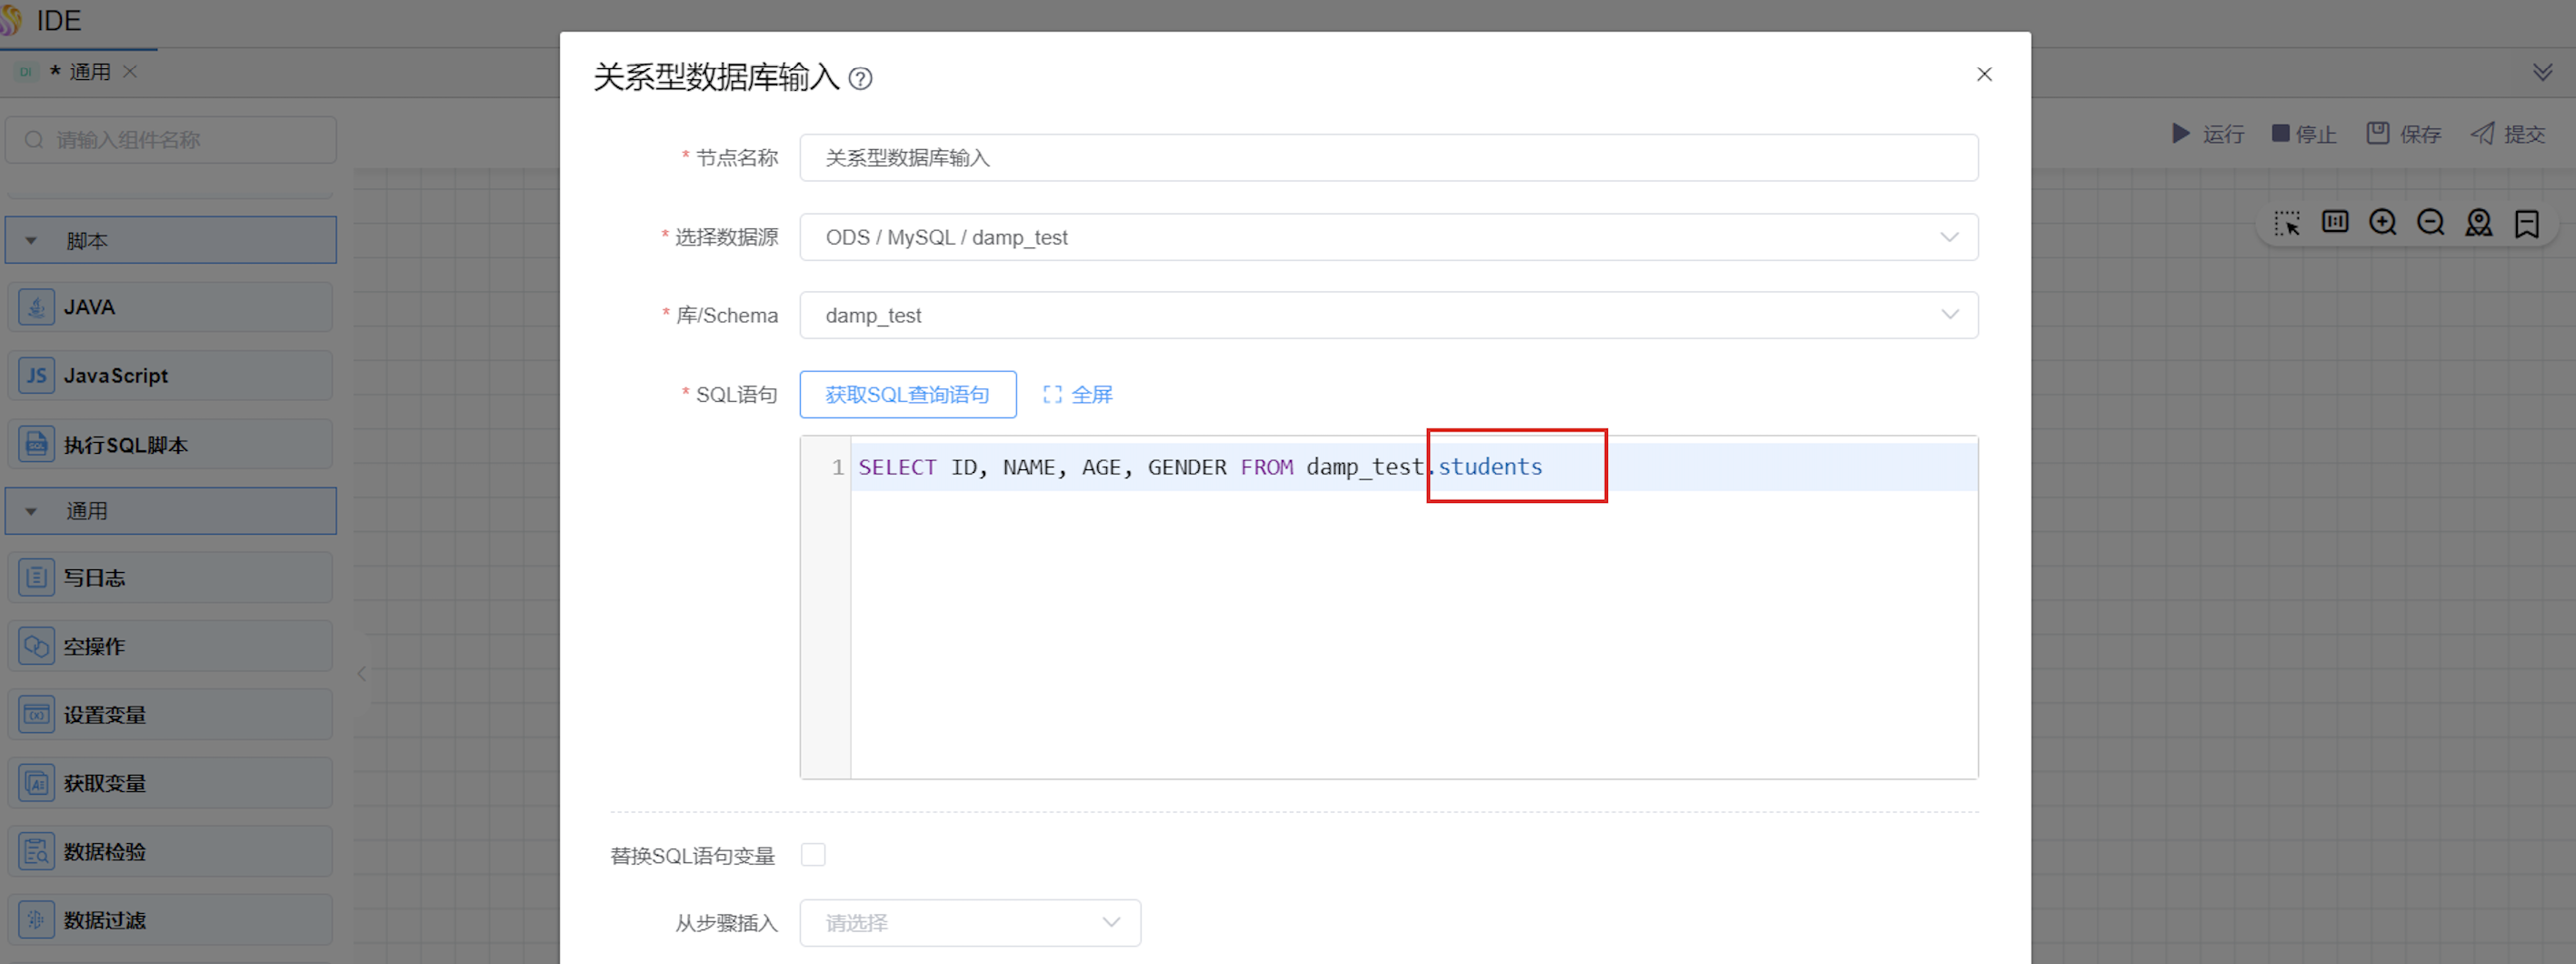Open the 库/Schema dropdown

click(x=1387, y=315)
